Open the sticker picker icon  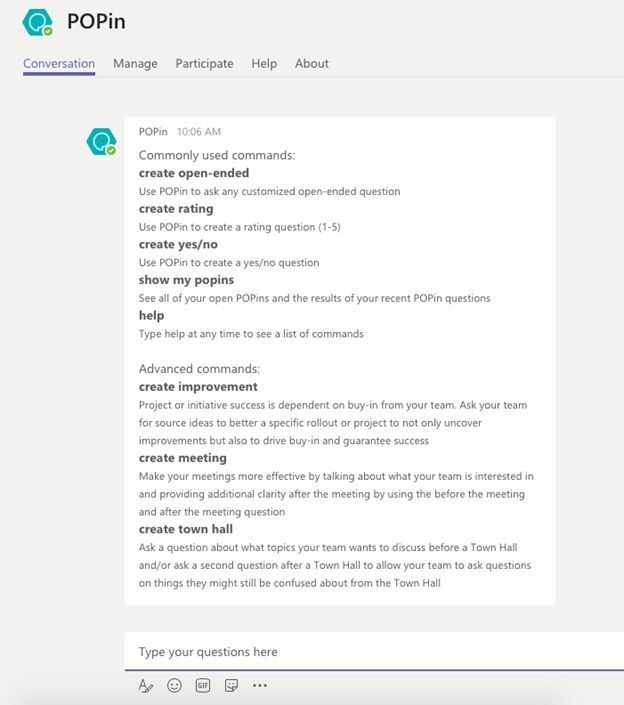tap(232, 686)
